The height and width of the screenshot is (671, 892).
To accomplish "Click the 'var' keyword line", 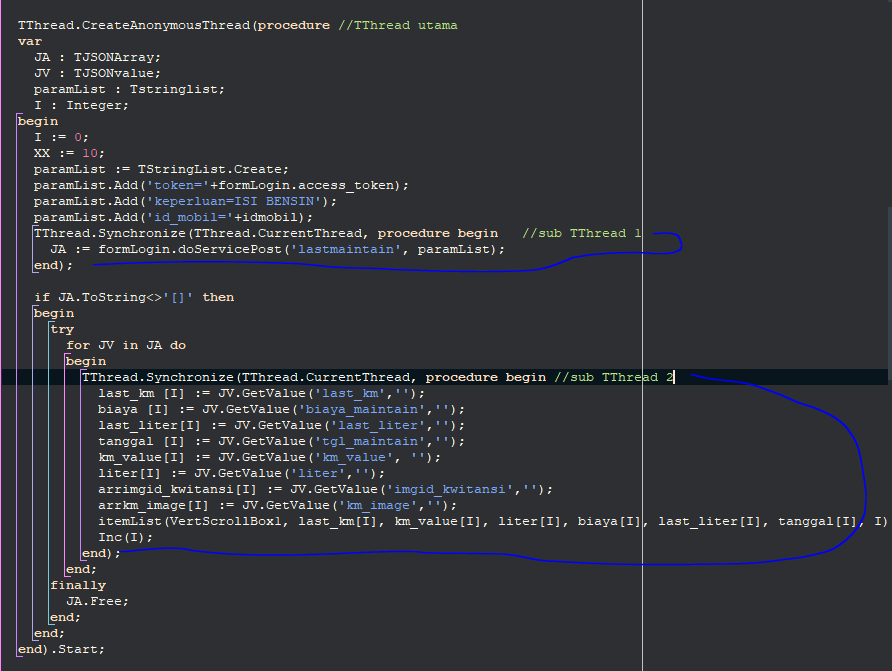I will (x=30, y=42).
